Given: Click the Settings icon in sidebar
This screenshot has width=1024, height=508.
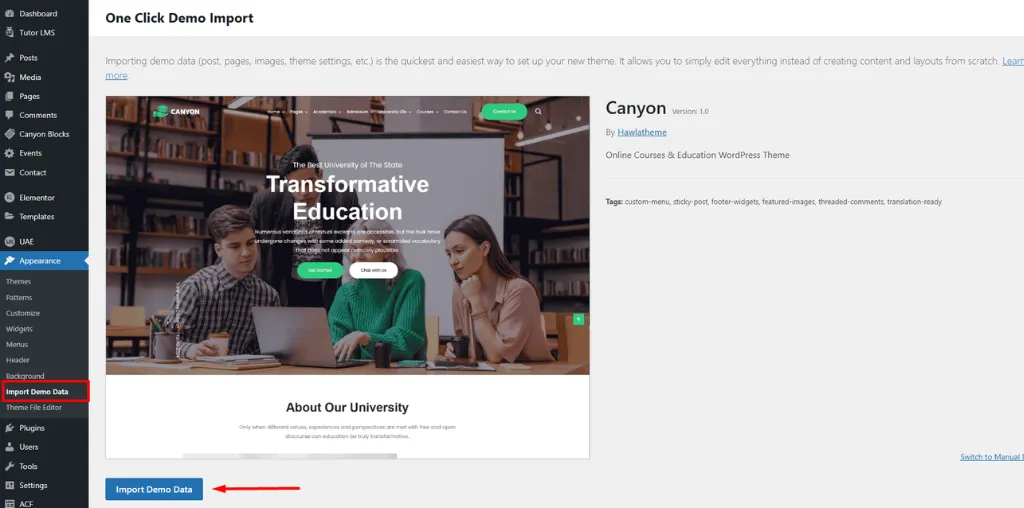Looking at the screenshot, I should tap(9, 485).
